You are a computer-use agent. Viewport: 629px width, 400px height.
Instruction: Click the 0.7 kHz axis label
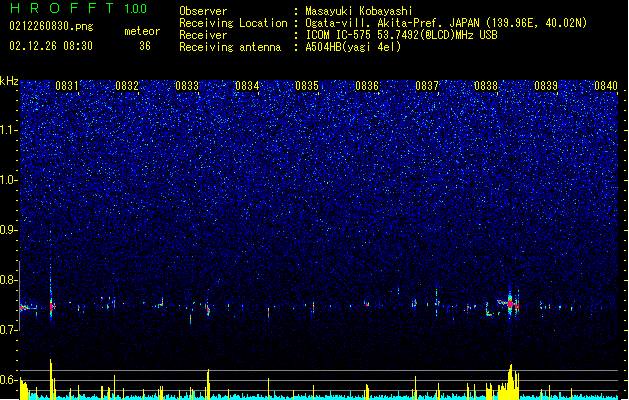pyautogui.click(x=9, y=329)
